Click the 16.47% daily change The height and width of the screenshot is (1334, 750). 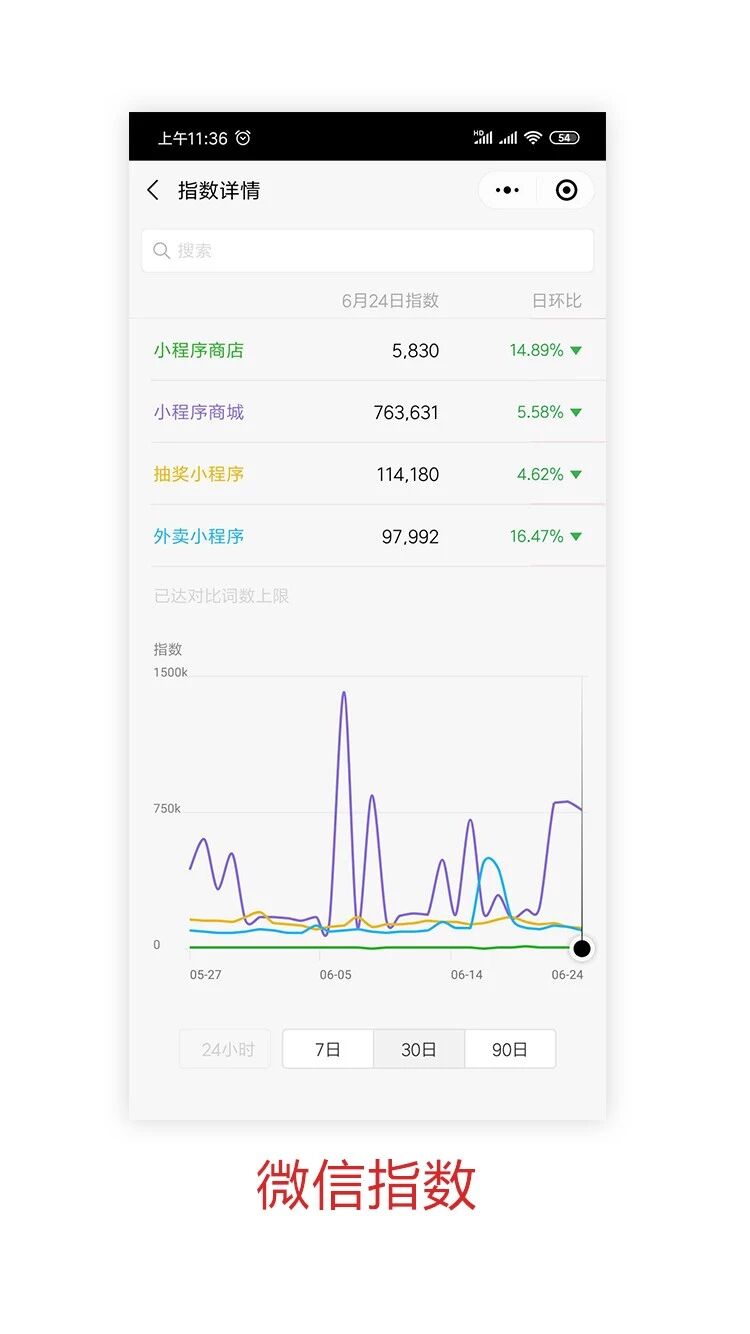[x=536, y=536]
